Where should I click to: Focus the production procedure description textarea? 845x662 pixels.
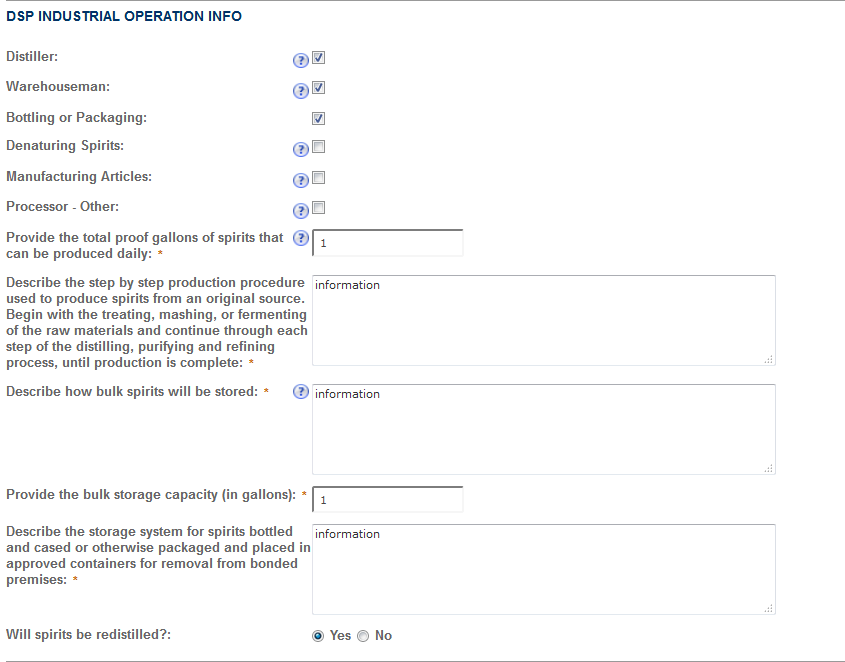pyautogui.click(x=543, y=320)
